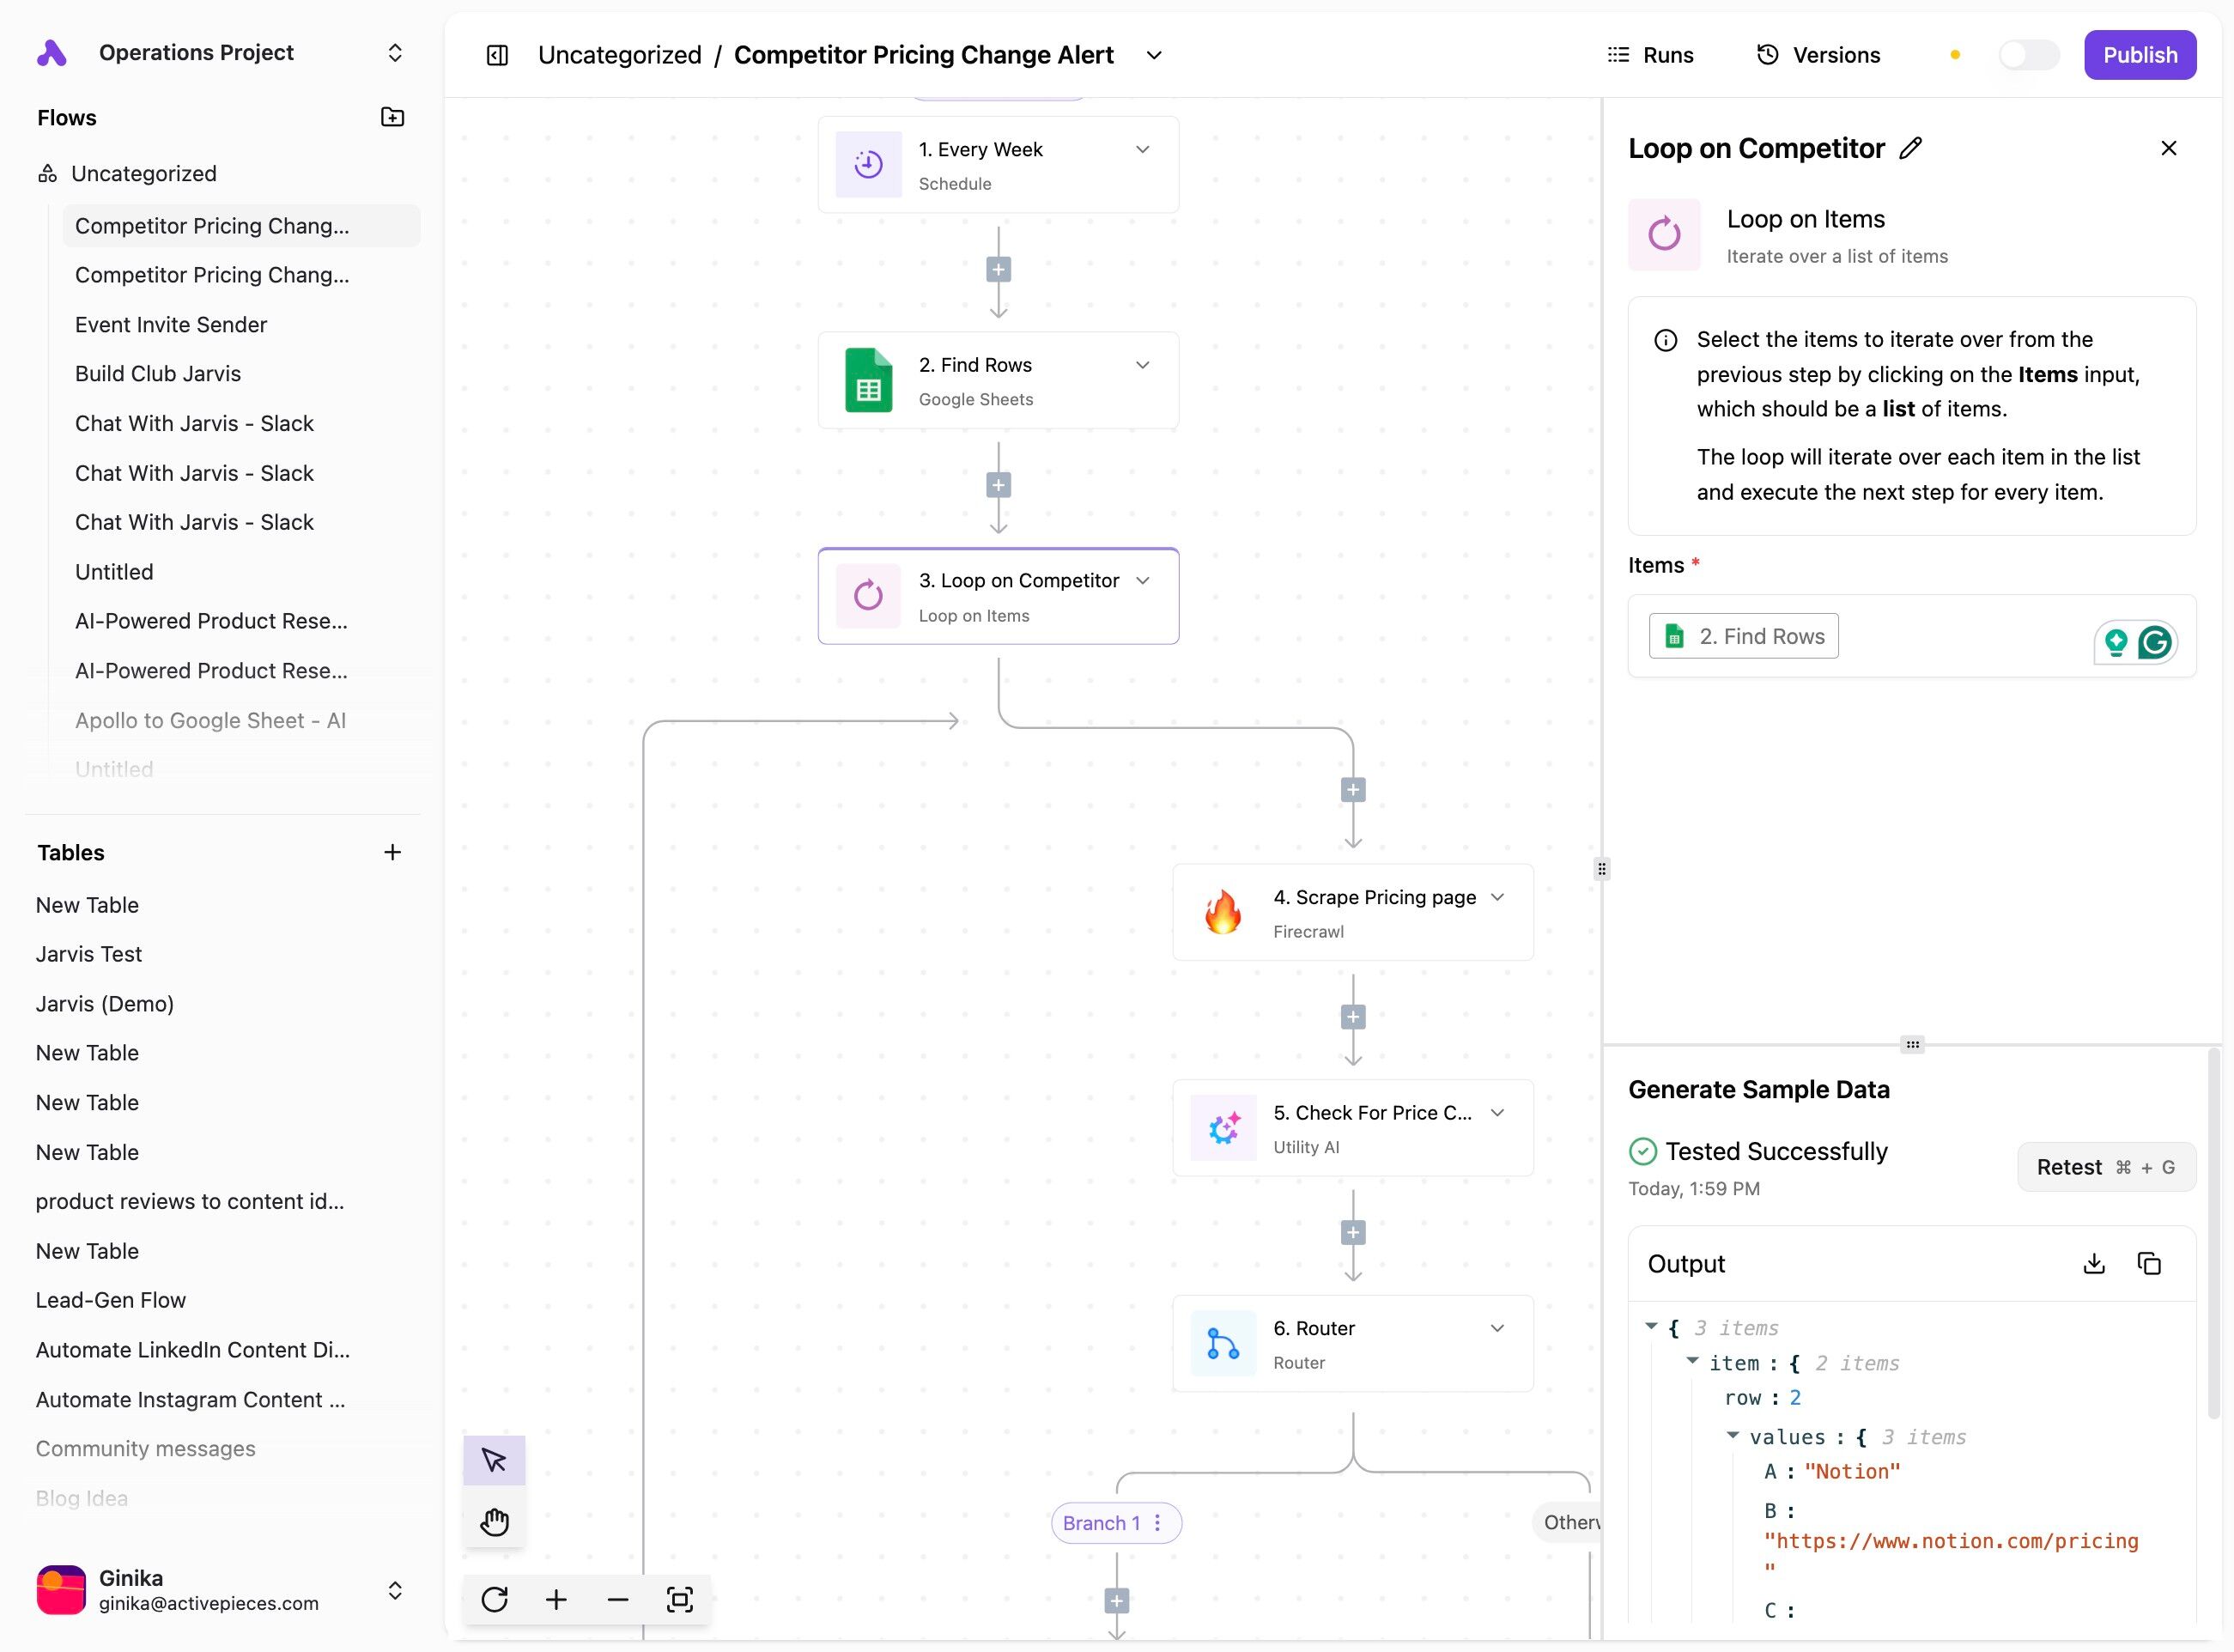Open the flow title dropdown chevron
Screen dimensions: 2234x1652
point(1154,55)
